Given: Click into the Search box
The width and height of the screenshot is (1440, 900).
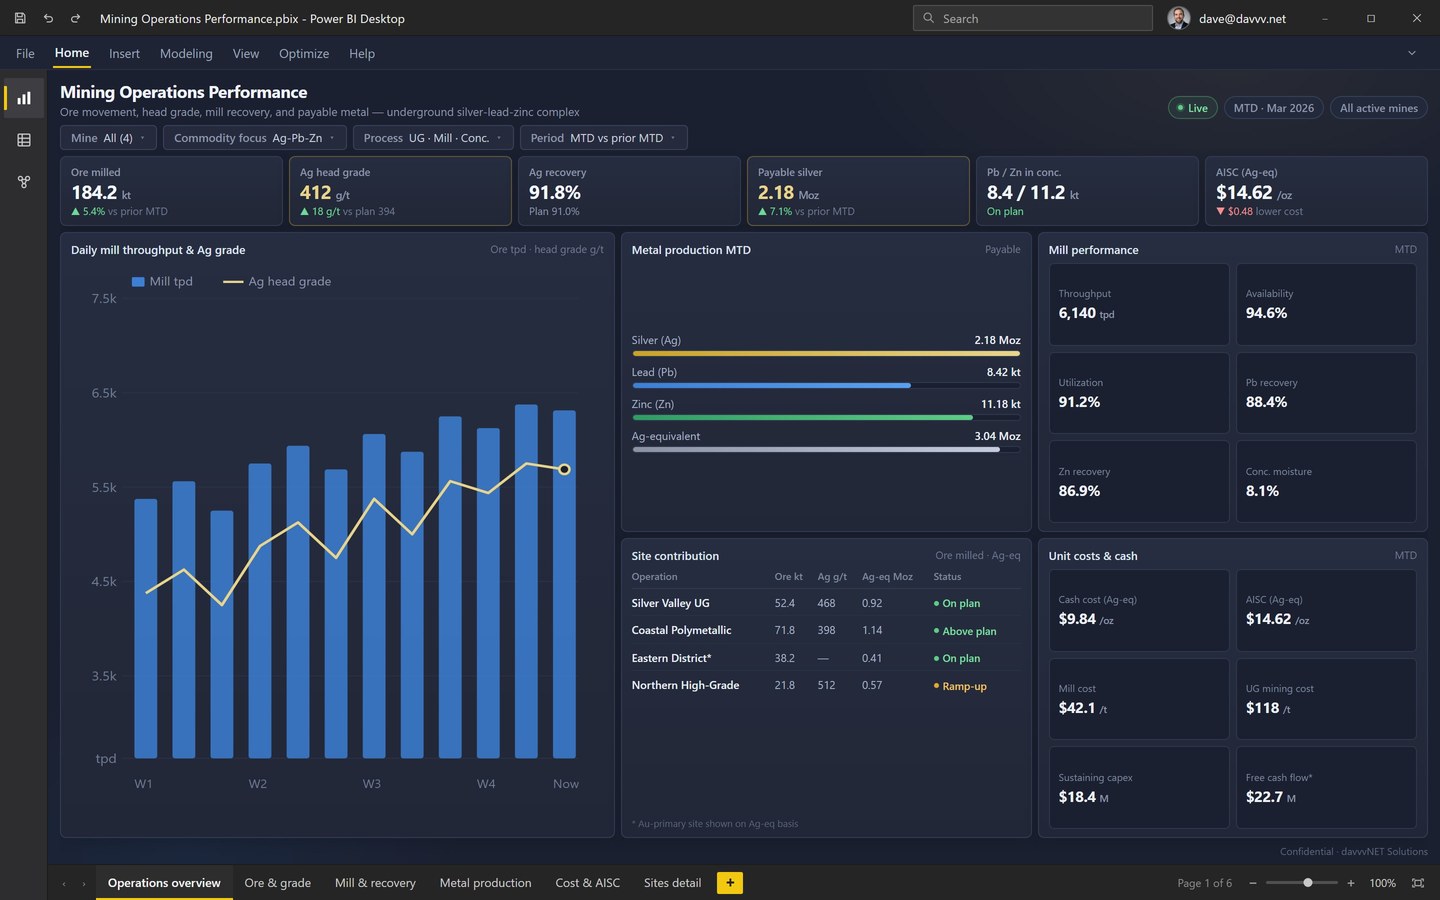Looking at the screenshot, I should pyautogui.click(x=1033, y=18).
